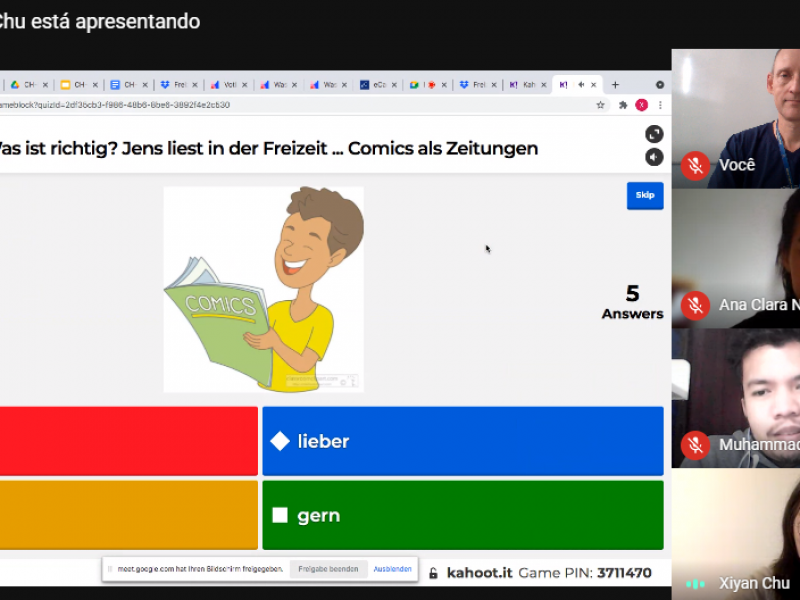Click Ana Clara's muted microphone icon

click(695, 305)
